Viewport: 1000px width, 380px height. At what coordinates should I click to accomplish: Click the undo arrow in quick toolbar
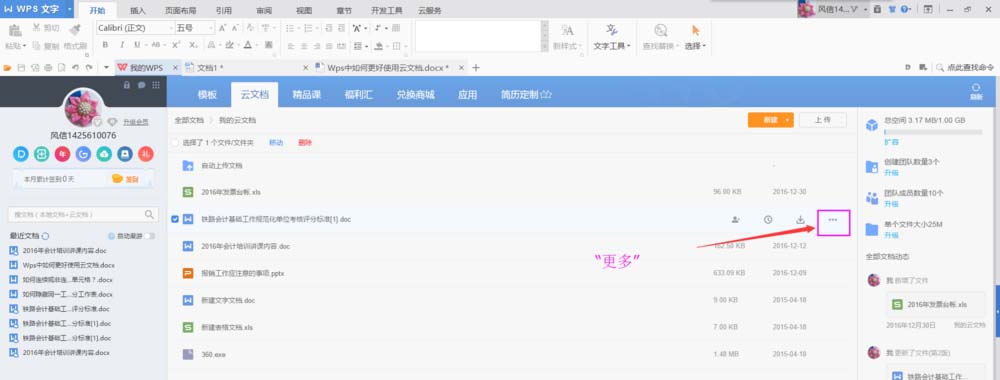[x=75, y=68]
